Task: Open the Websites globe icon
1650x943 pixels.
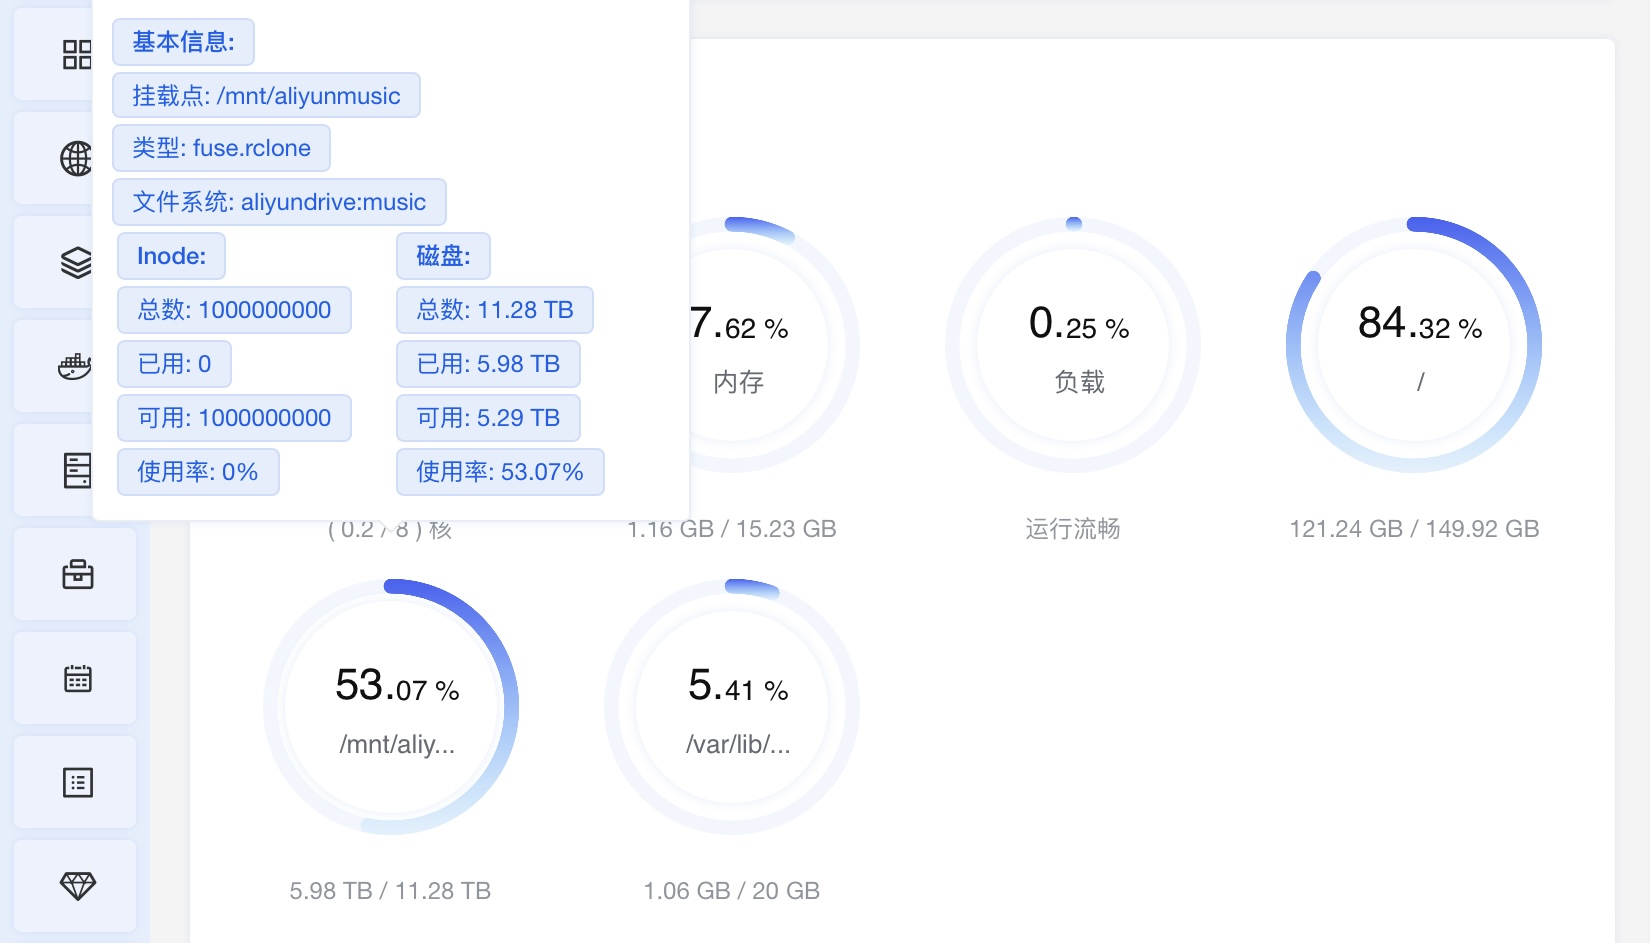Action: (x=76, y=158)
